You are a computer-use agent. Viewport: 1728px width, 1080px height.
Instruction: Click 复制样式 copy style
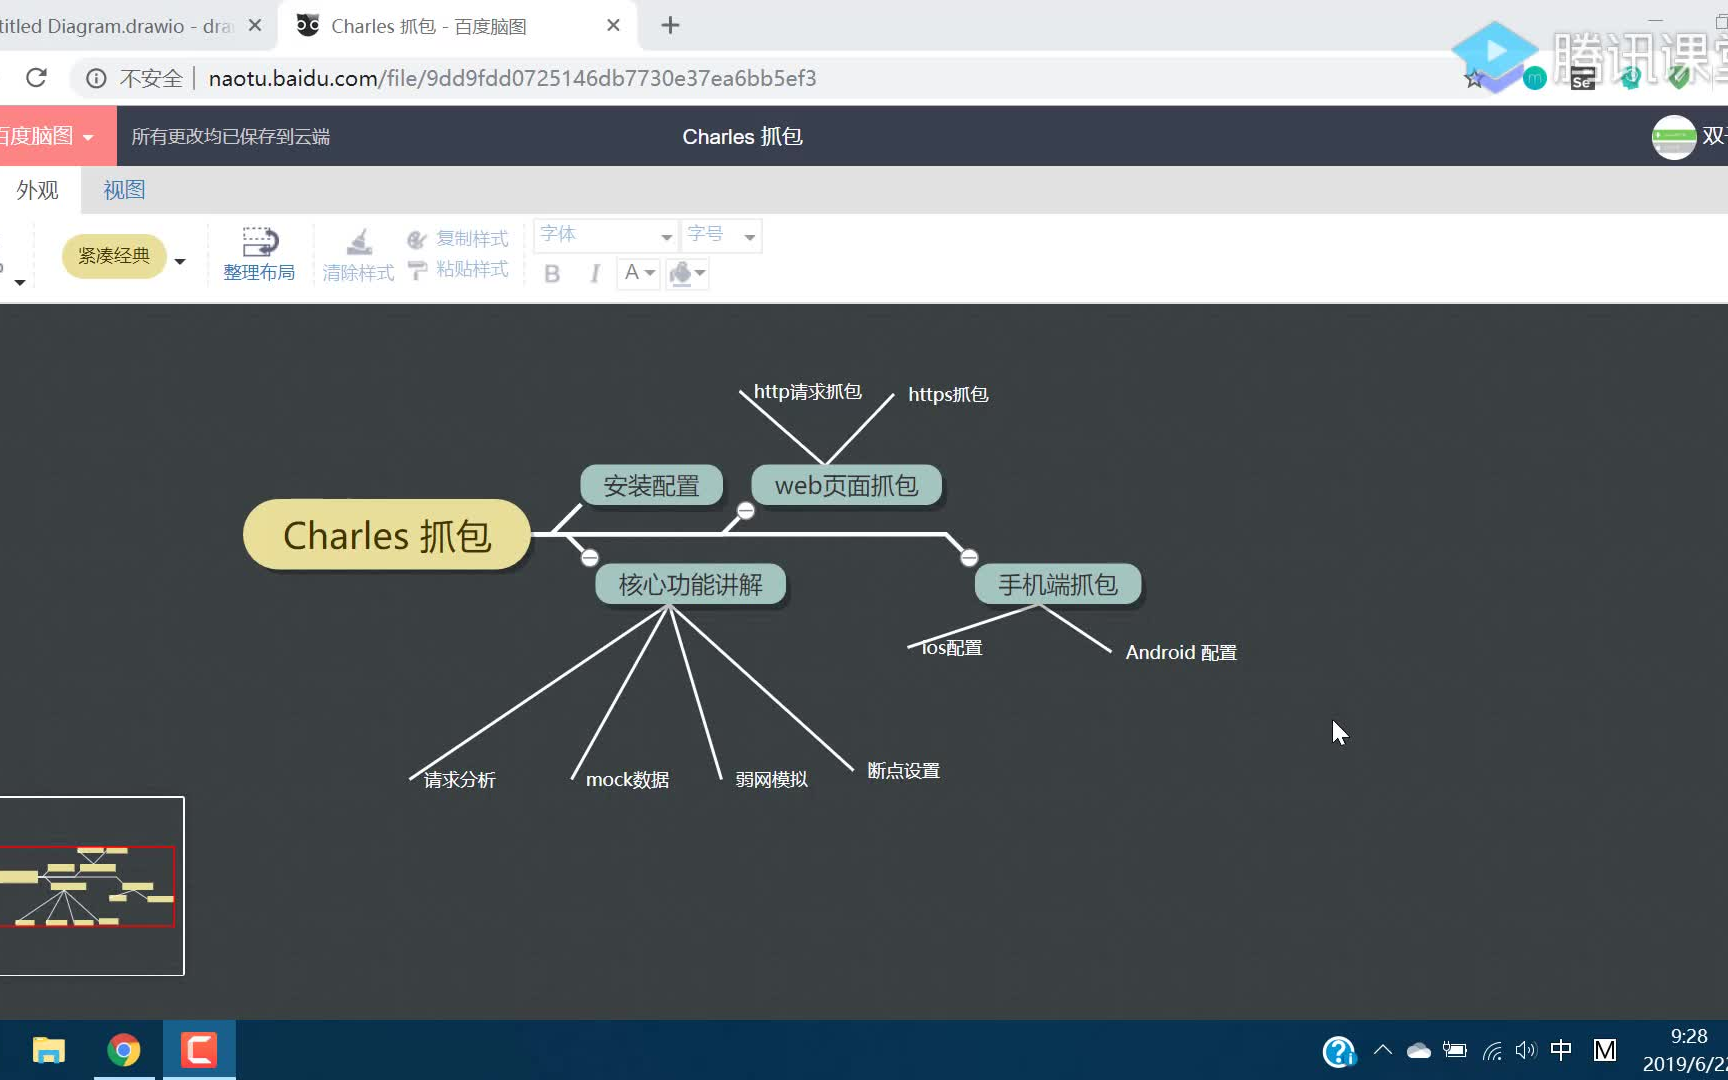[x=458, y=239]
